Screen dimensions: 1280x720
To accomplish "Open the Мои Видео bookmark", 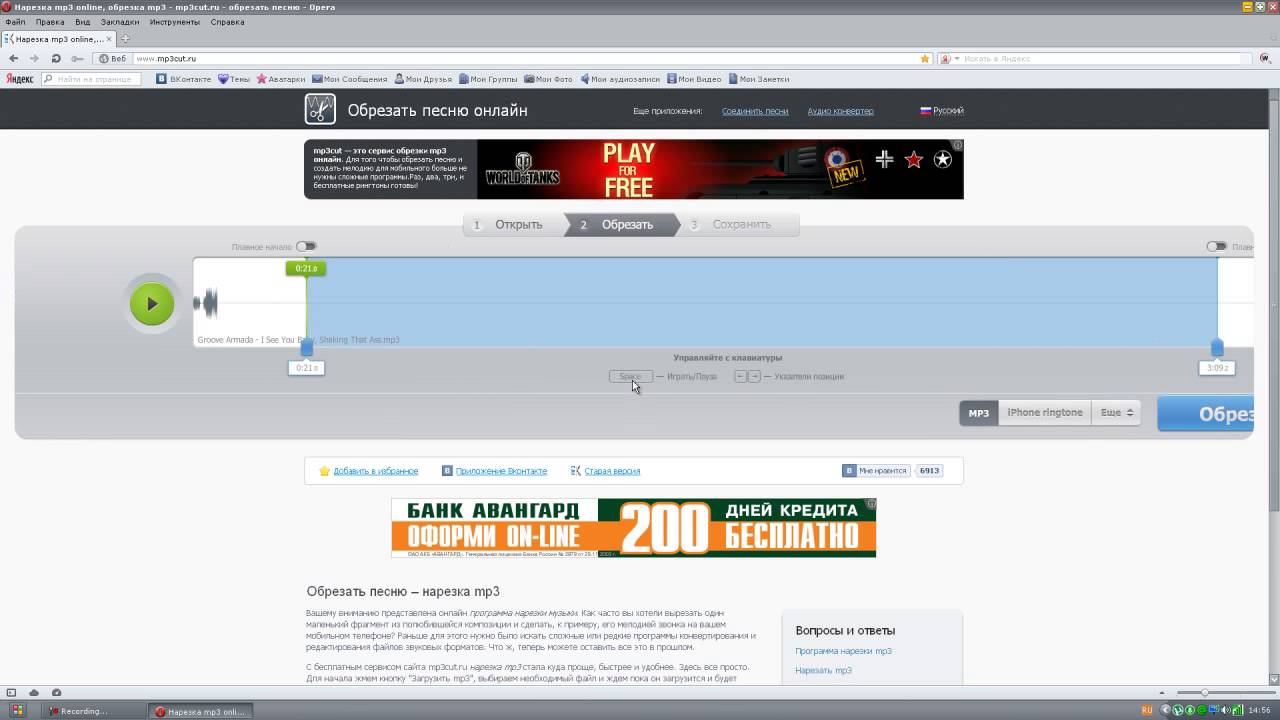I will tap(694, 79).
